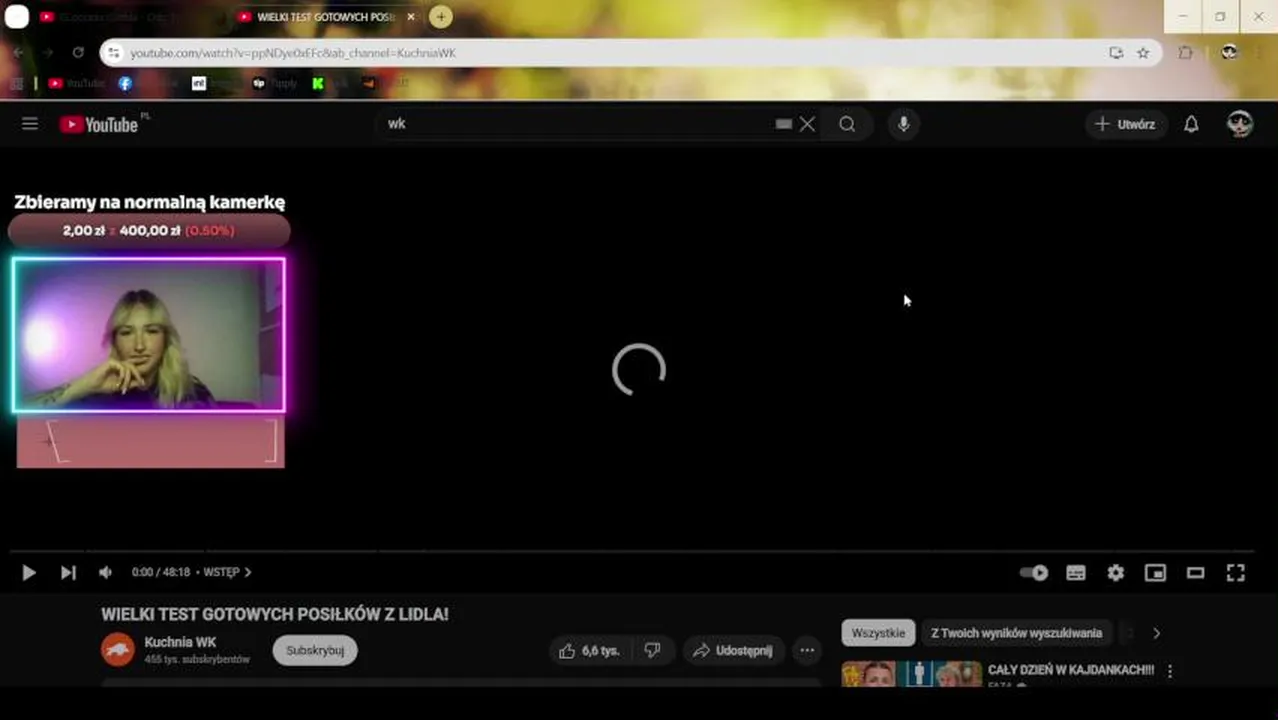Close the WIELKI TEST GOTOWYCH POSIŁKÓW tab
Screen dimensions: 1278x720
click(410, 17)
